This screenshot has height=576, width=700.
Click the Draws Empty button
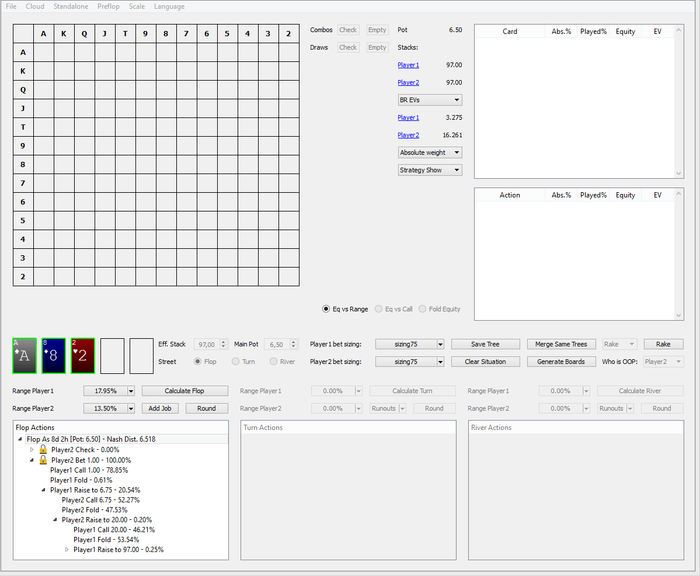pyautogui.click(x=377, y=47)
